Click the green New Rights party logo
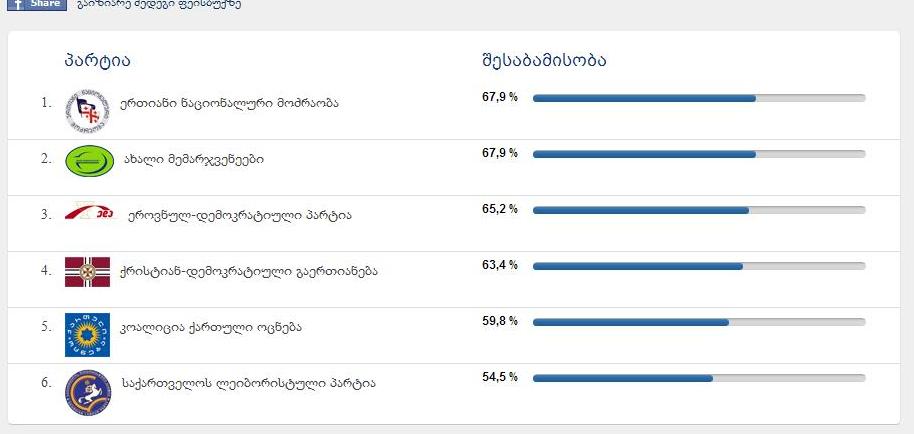This screenshot has width=914, height=434. 87,160
